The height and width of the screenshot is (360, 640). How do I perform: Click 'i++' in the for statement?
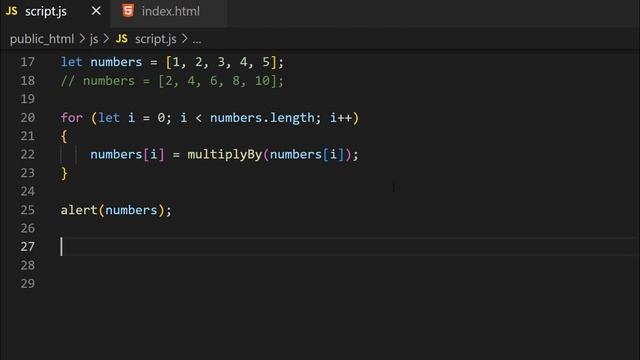click(341, 118)
